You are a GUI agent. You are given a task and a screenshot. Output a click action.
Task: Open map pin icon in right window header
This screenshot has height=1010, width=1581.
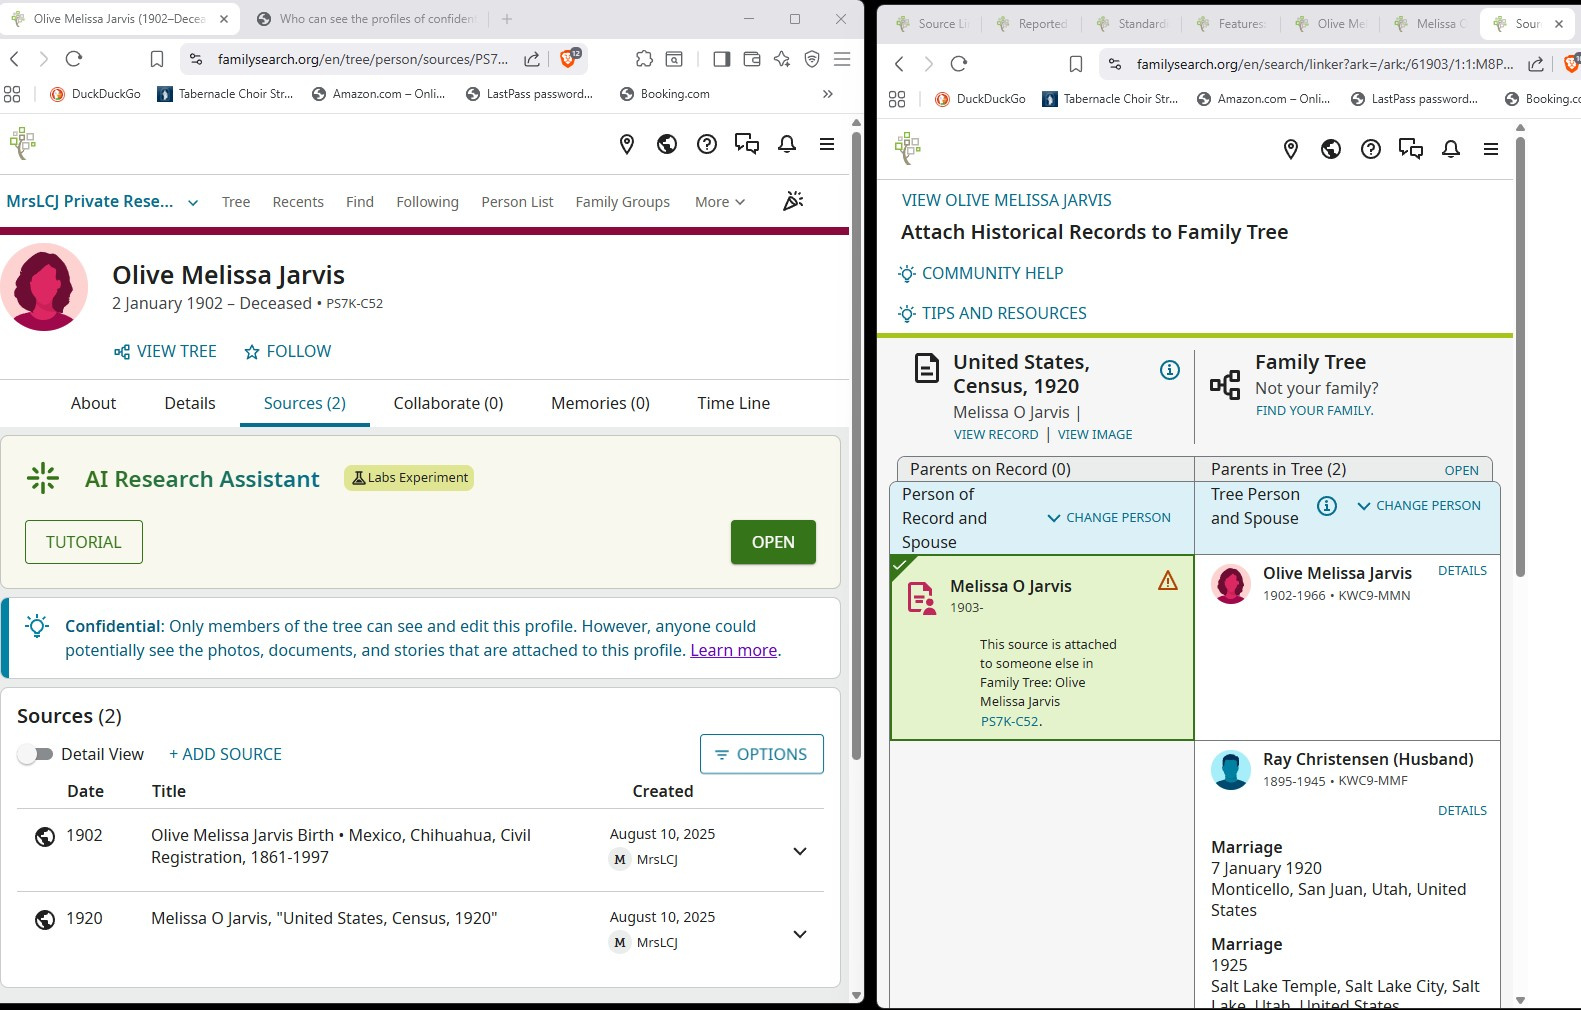click(x=1291, y=149)
